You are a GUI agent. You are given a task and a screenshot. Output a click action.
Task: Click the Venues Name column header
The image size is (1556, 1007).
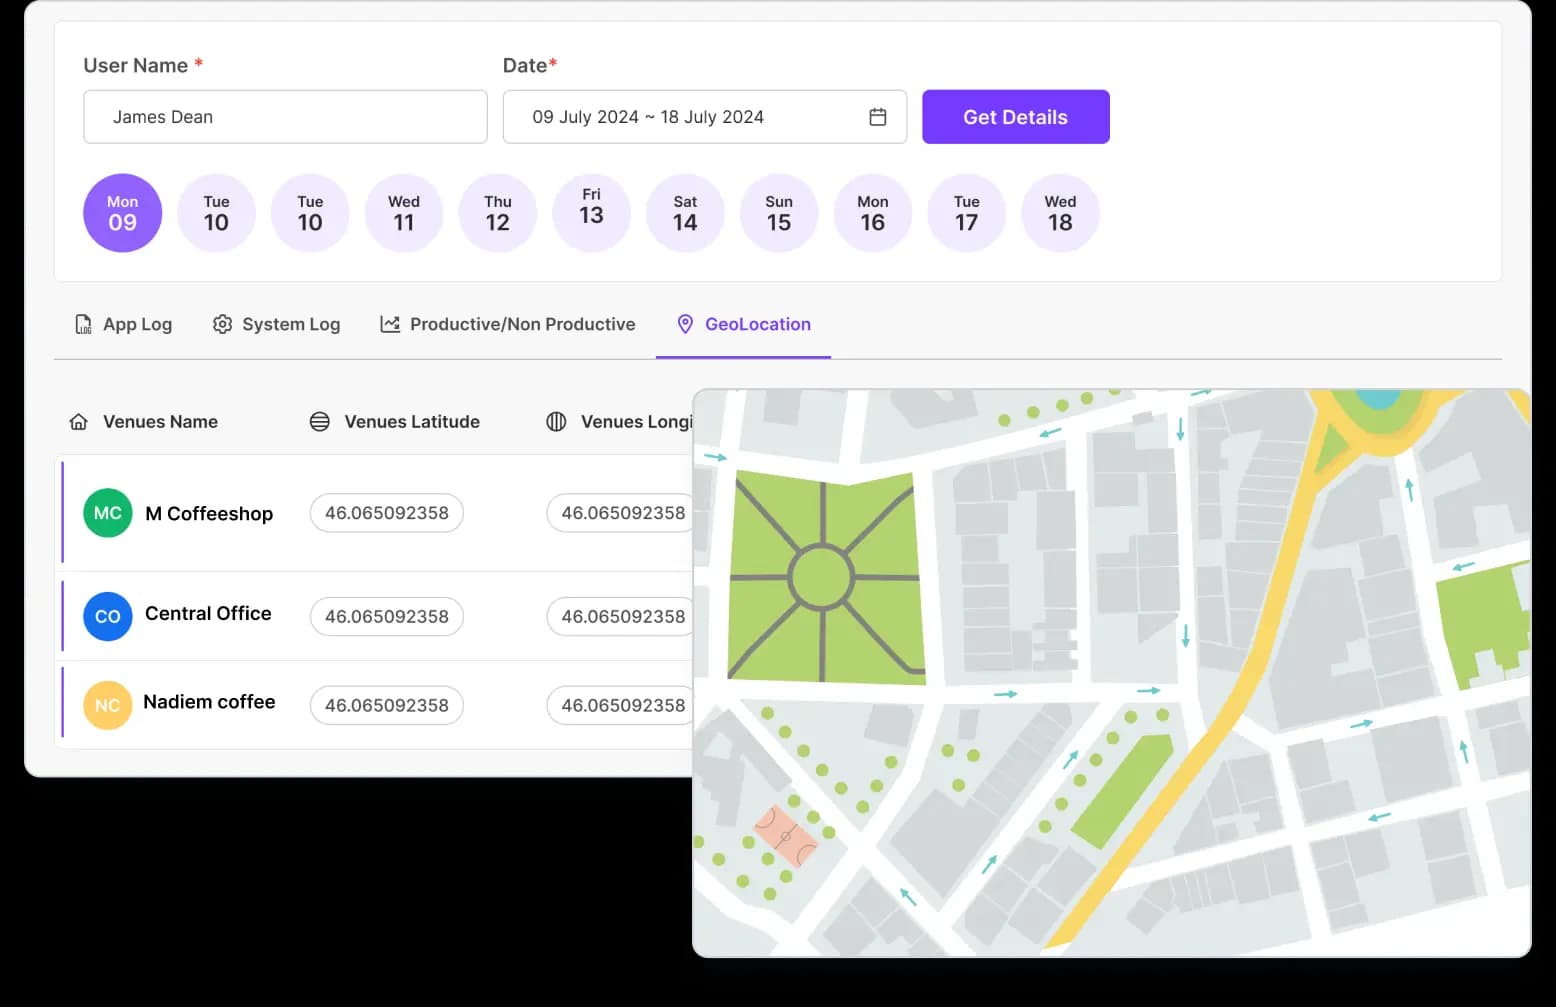[x=160, y=422]
